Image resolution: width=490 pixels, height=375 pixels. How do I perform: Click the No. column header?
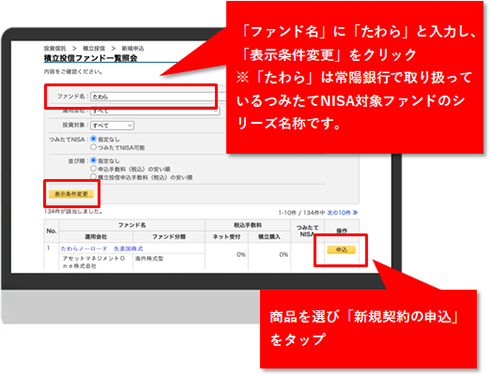tap(51, 231)
